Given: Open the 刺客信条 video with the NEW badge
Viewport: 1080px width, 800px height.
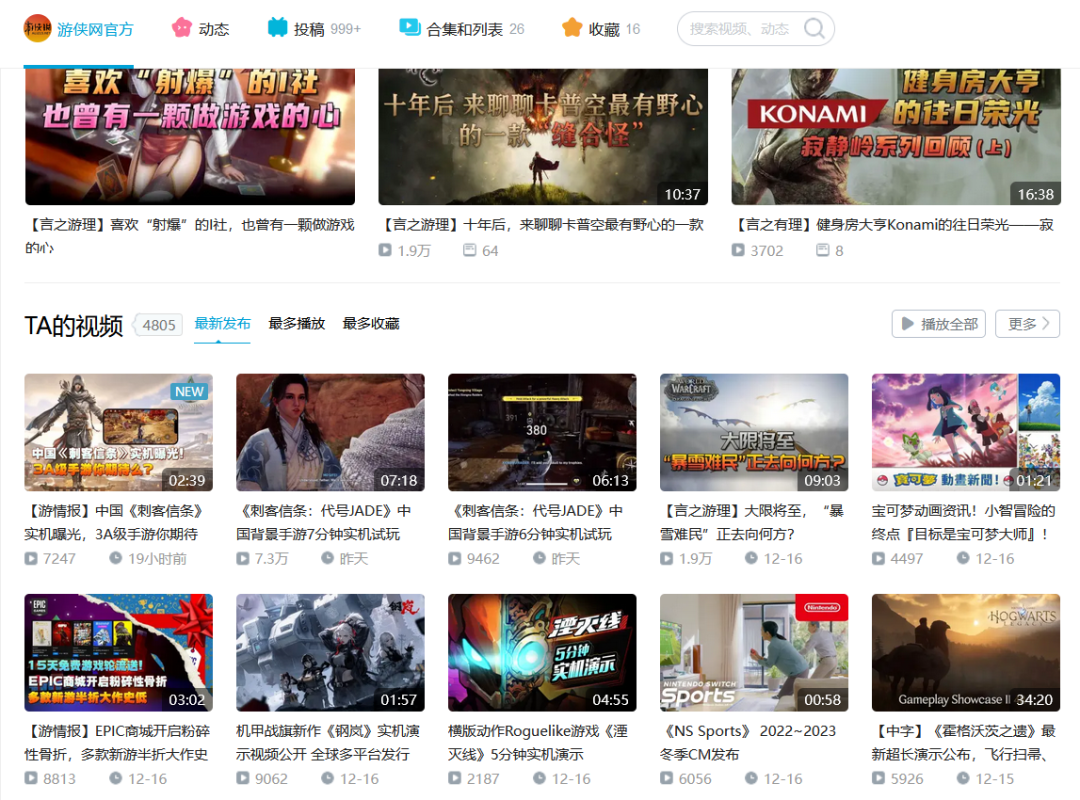Looking at the screenshot, I should [x=118, y=432].
